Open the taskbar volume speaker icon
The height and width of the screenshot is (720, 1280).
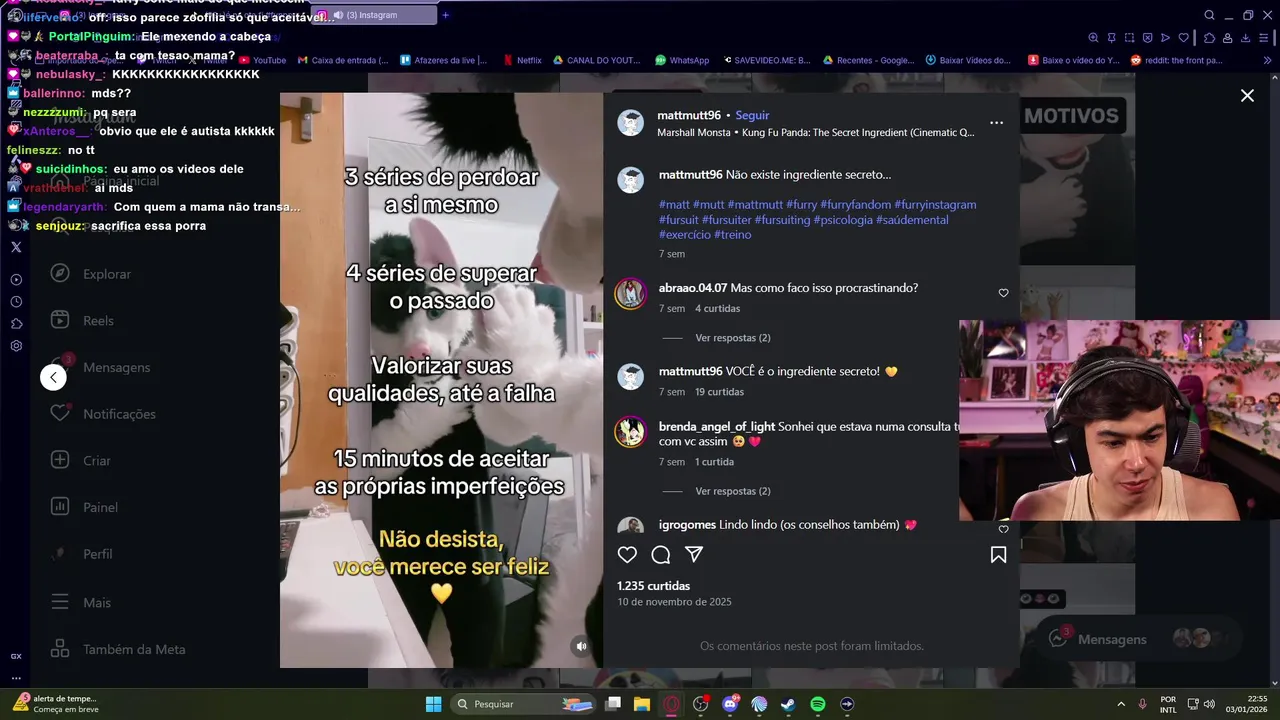[1209, 704]
